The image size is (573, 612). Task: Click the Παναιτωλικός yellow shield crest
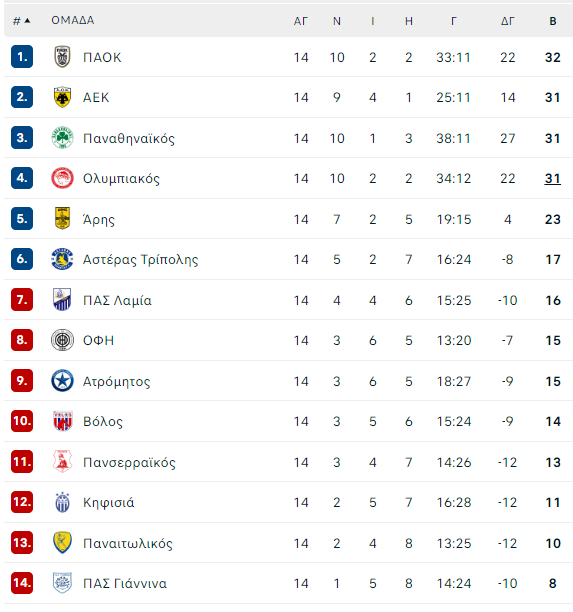pyautogui.click(x=62, y=543)
